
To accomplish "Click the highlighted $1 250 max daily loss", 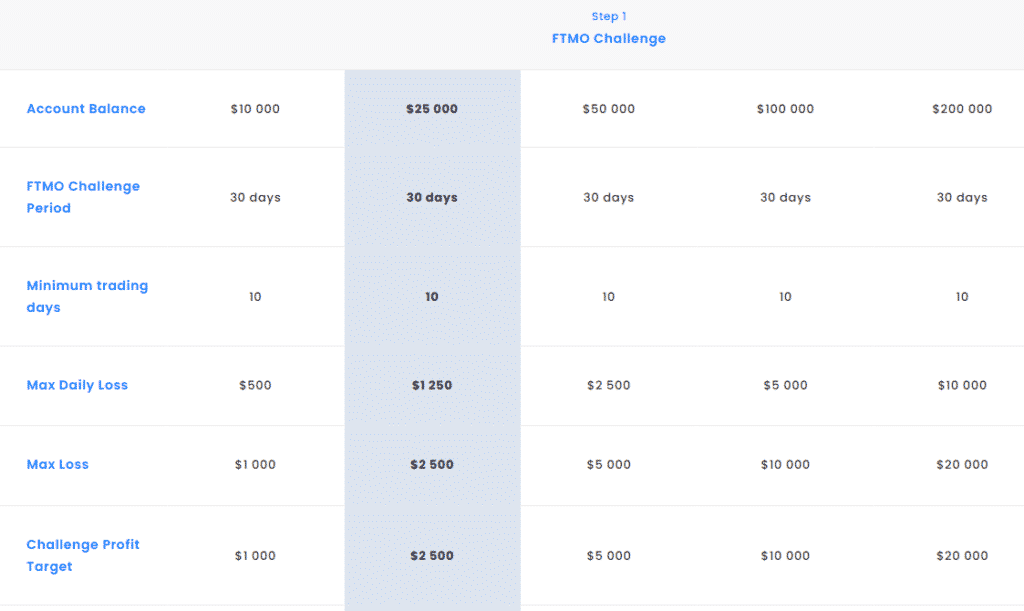I will [432, 385].
